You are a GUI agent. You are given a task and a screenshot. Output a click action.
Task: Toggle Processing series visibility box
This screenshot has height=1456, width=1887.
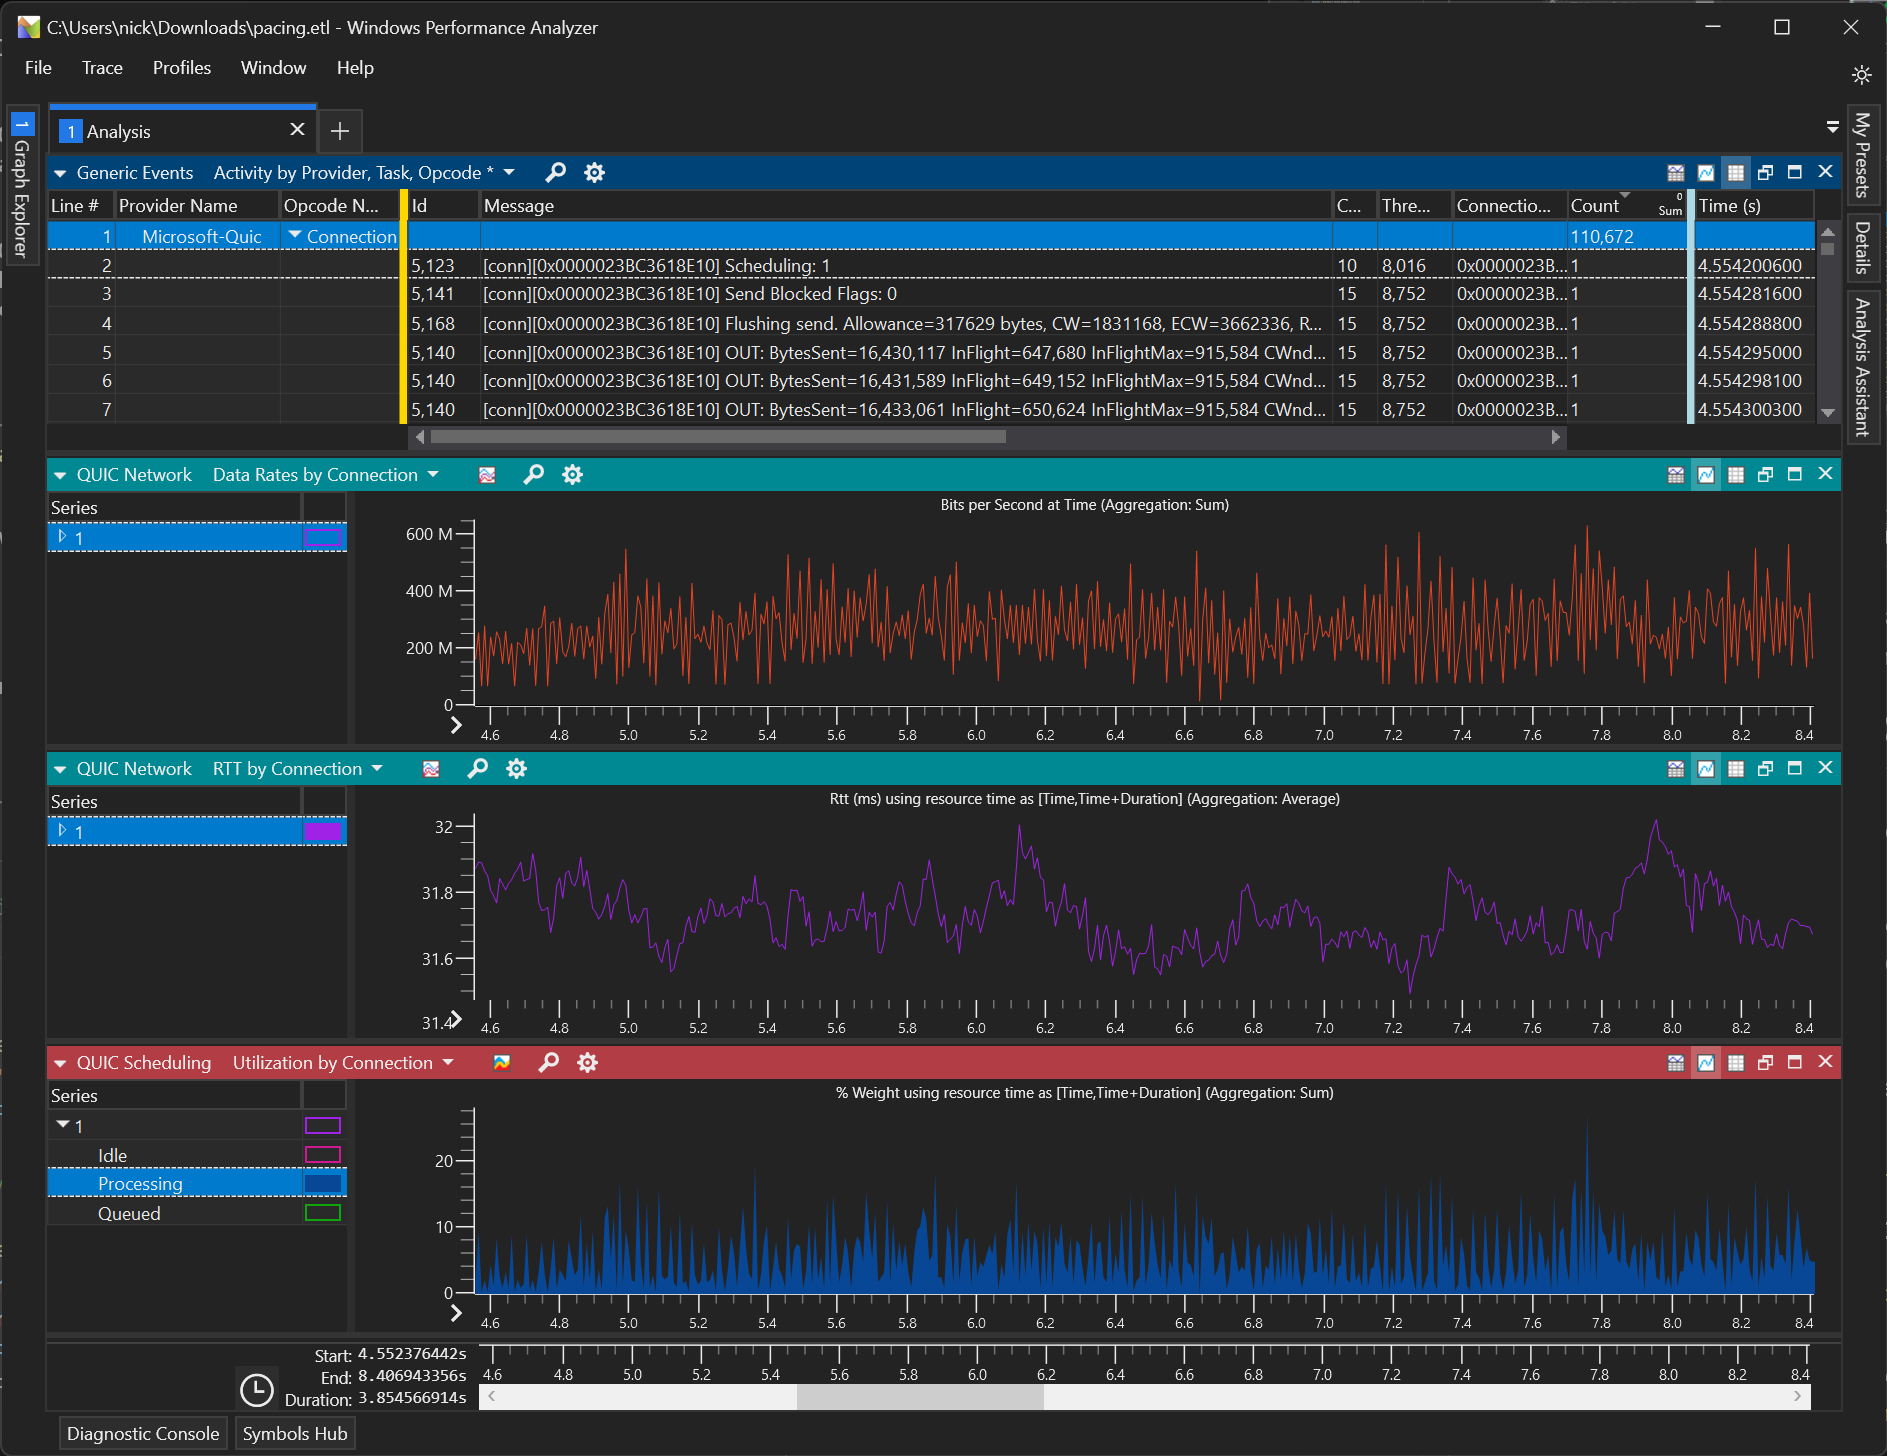tap(322, 1184)
